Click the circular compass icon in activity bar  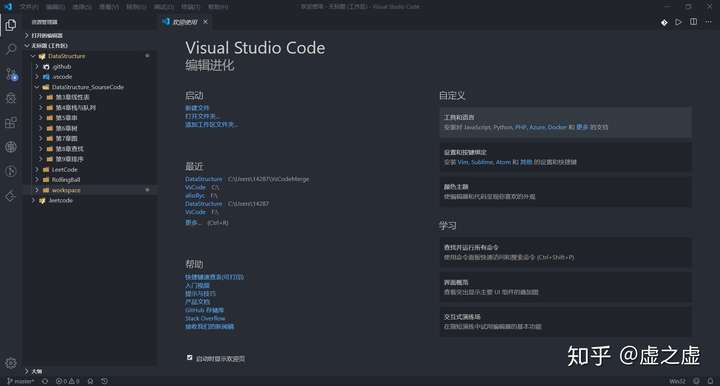click(11, 172)
